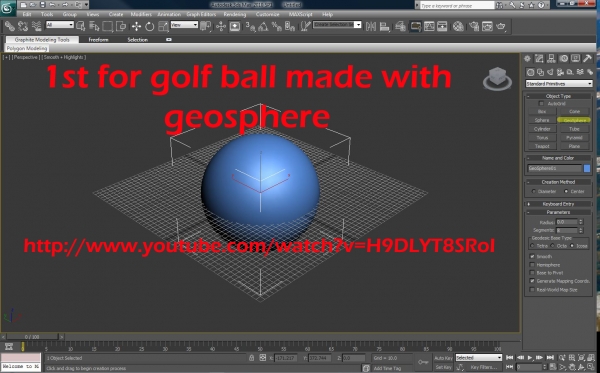
Task: Expand the Keyboard Entry rollout
Action: tap(558, 204)
